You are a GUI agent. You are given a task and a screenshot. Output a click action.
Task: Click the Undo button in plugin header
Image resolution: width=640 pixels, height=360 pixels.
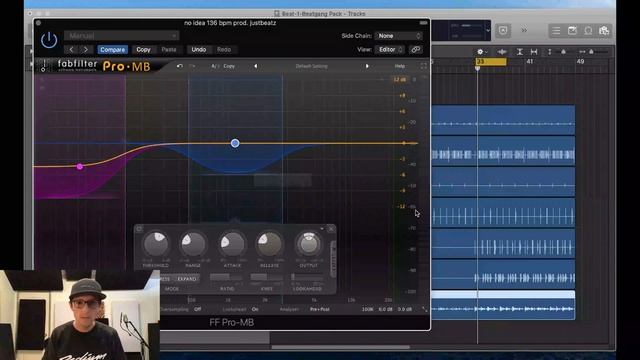point(199,50)
